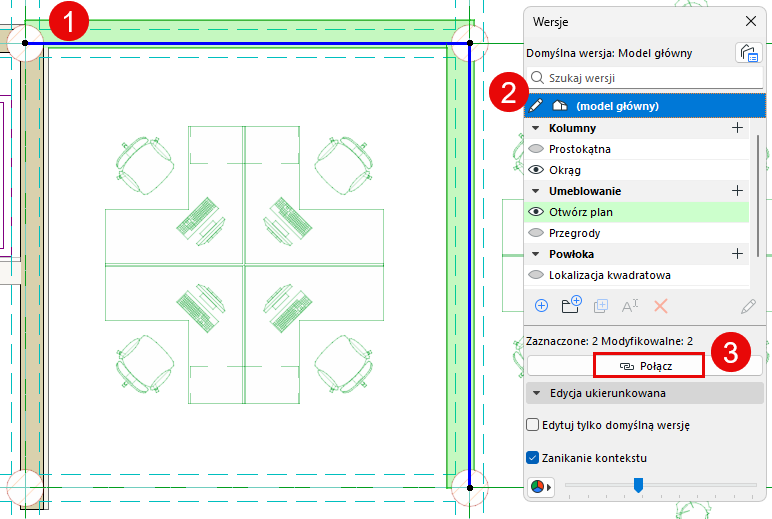The image size is (772, 519).
Task: Collapse the Umeblowanie group
Action: 536,191
